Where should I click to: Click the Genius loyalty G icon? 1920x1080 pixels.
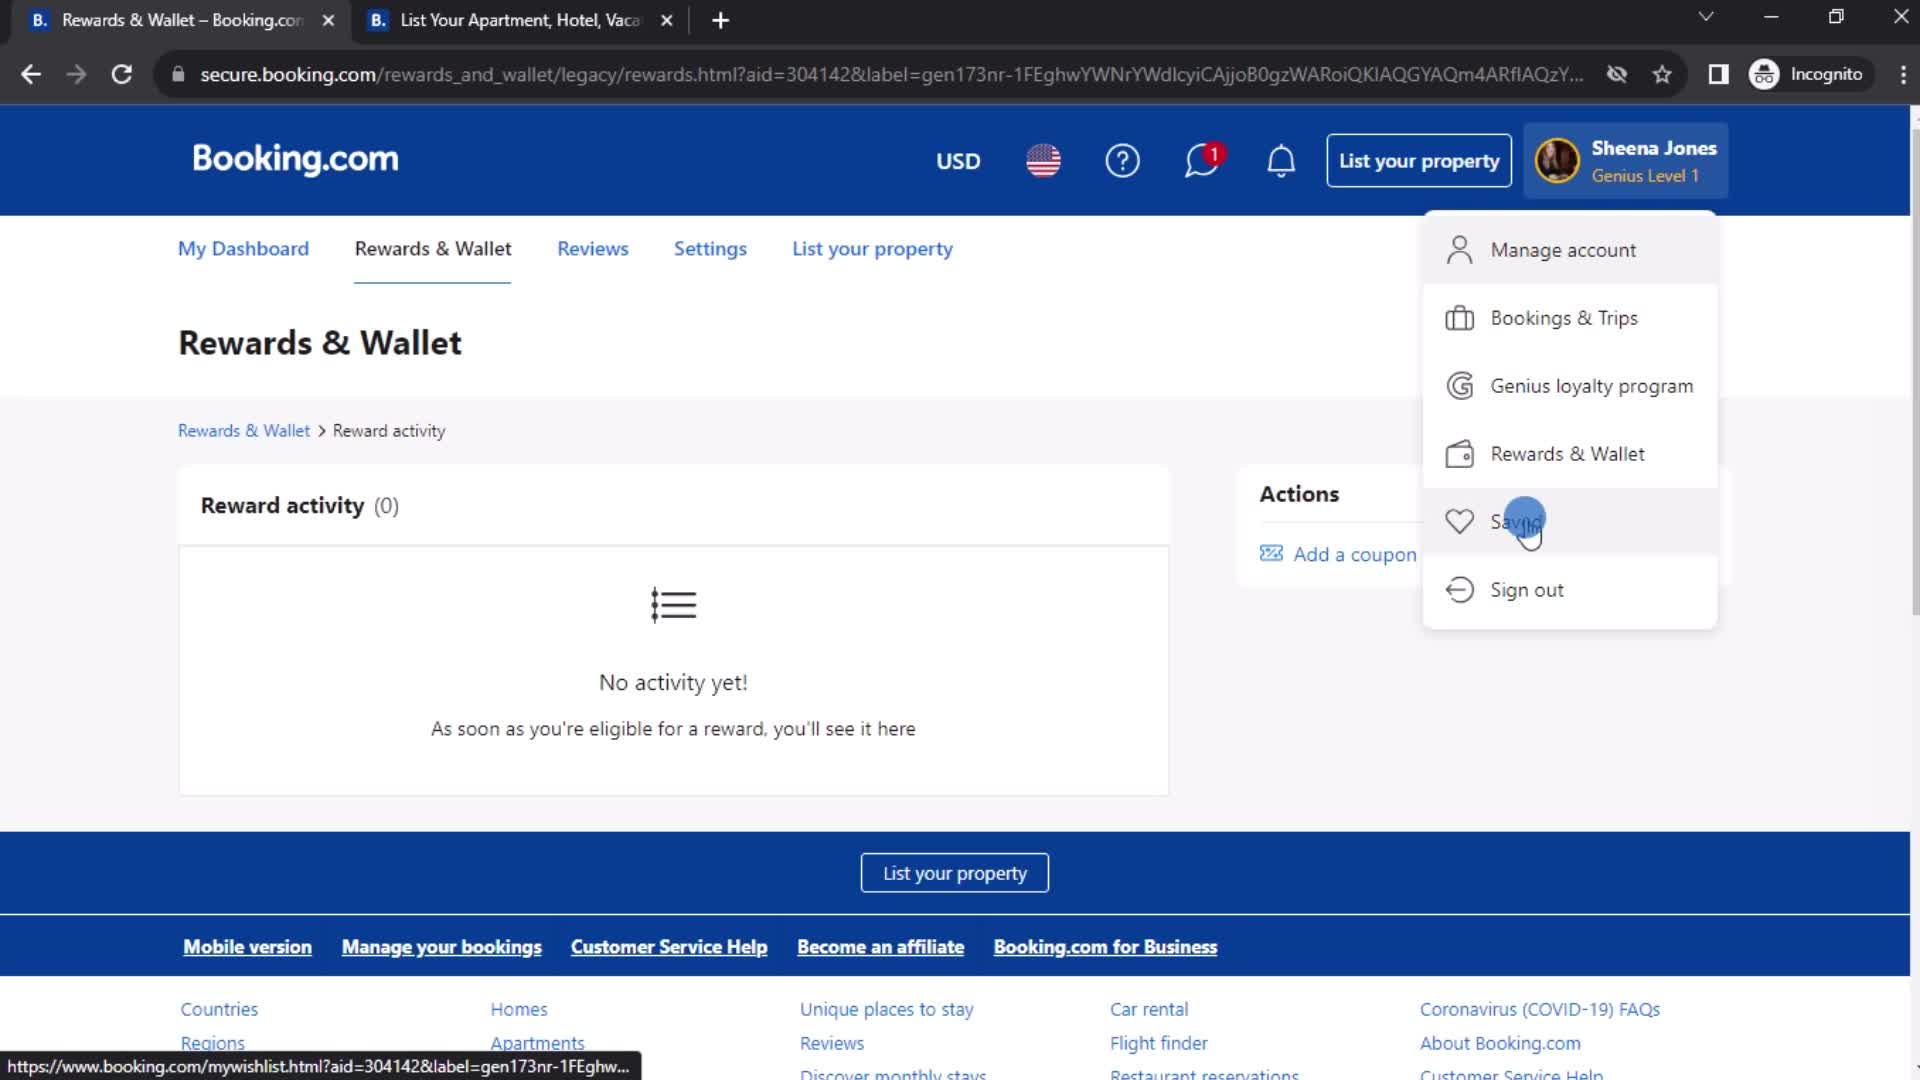1460,386
